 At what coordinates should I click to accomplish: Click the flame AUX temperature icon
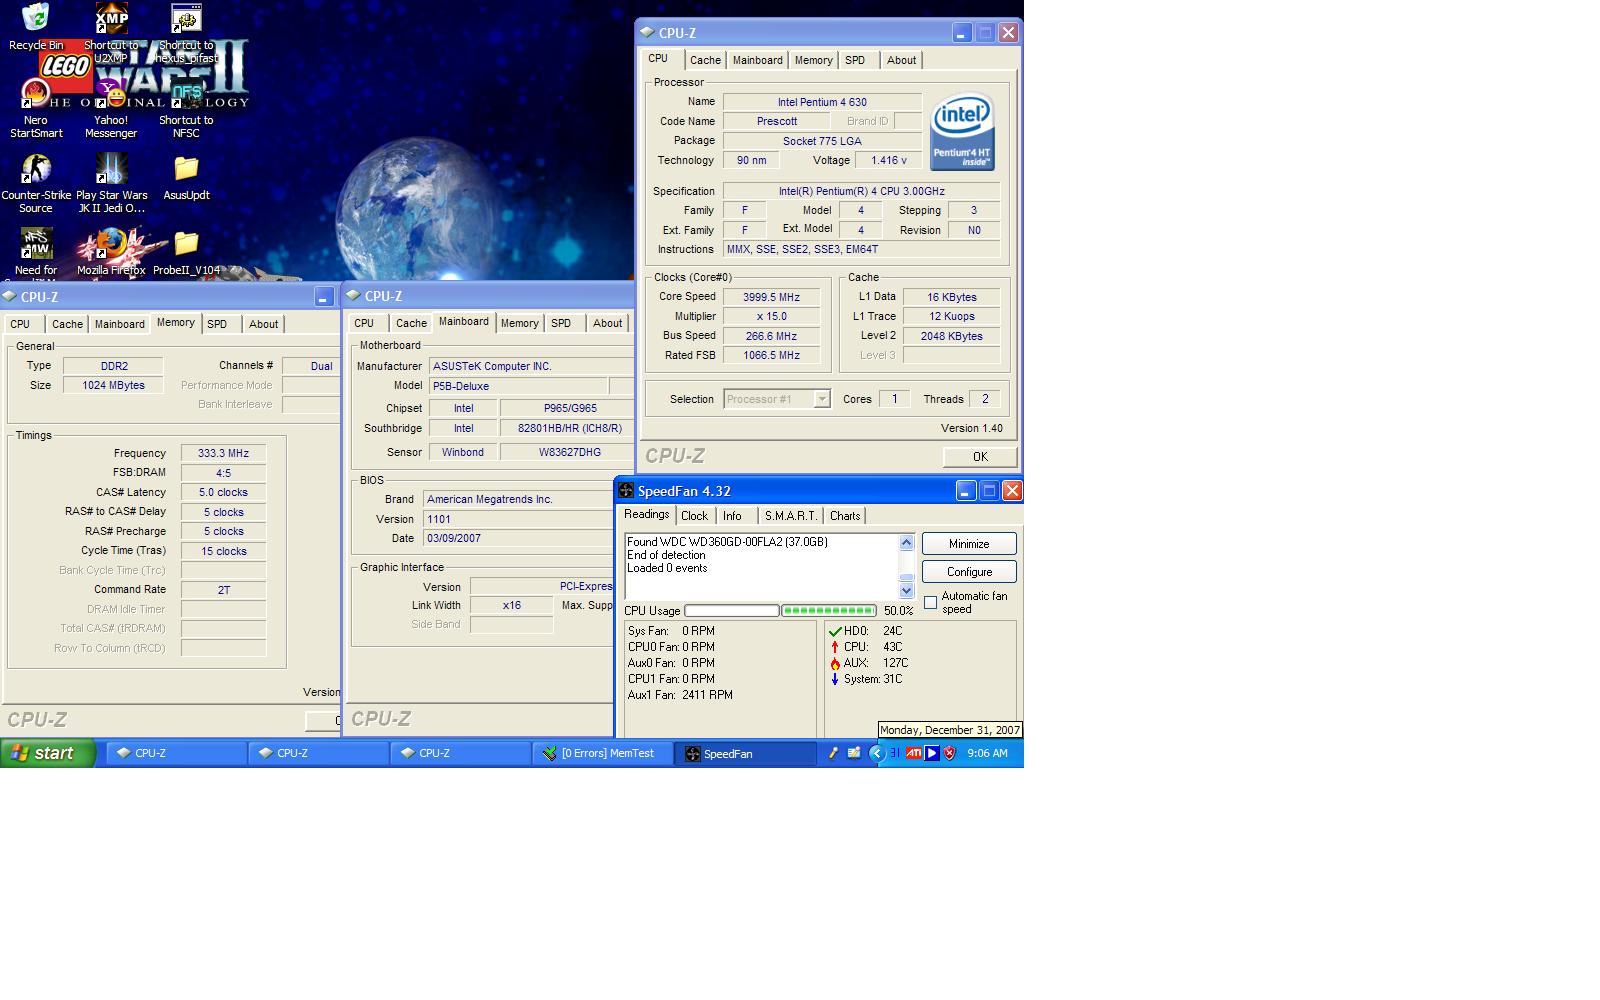point(835,663)
